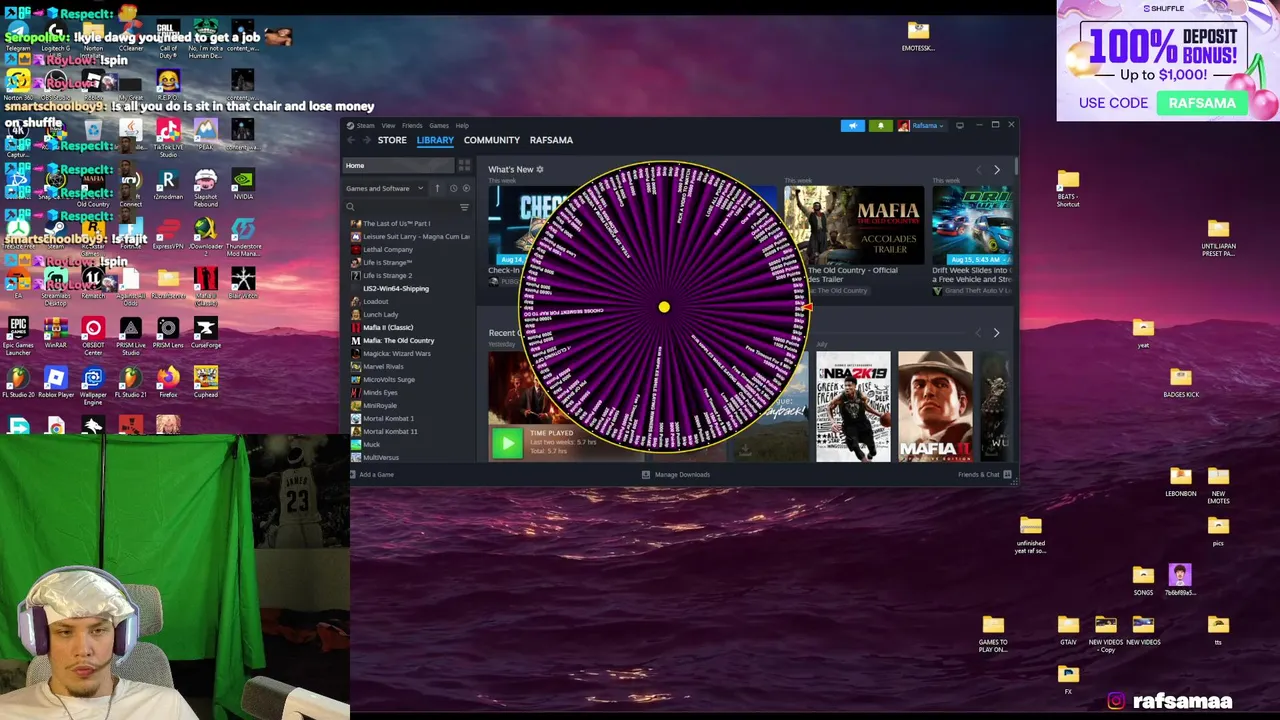Click the library sort ascending arrow
Screen dimensions: 1280x720
437,188
